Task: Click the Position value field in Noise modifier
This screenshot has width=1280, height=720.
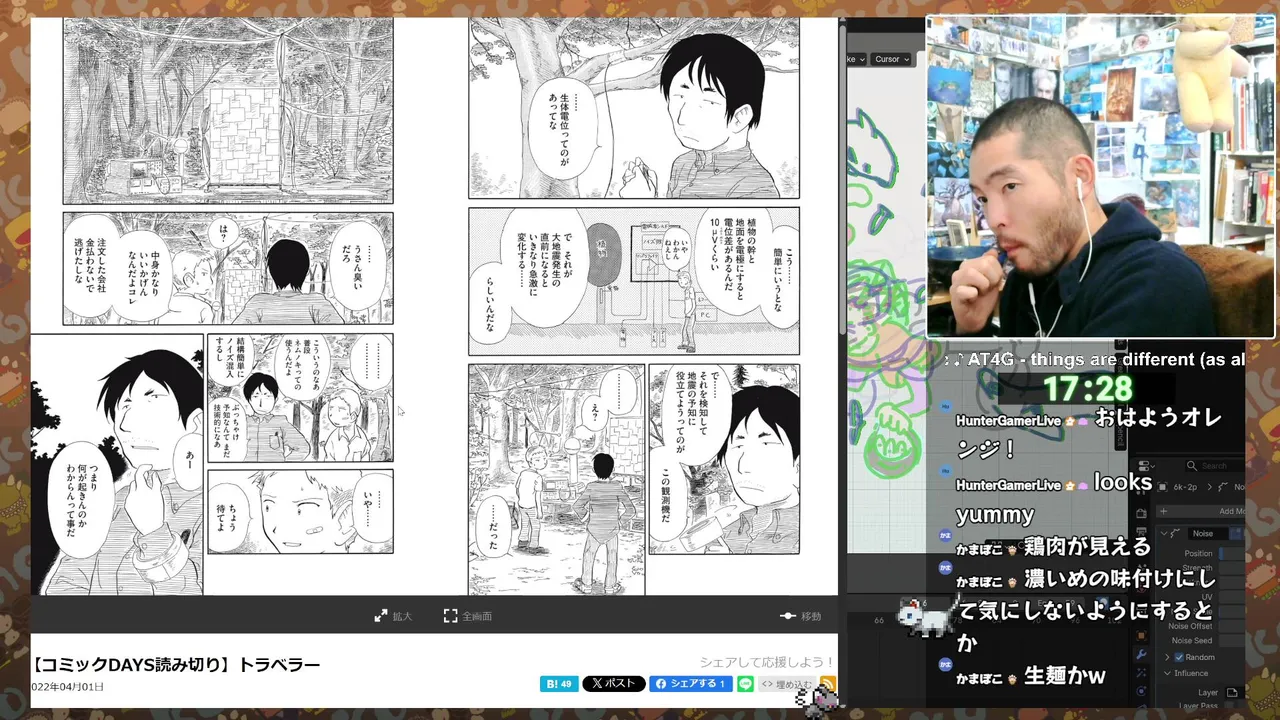Action: 1232,553
